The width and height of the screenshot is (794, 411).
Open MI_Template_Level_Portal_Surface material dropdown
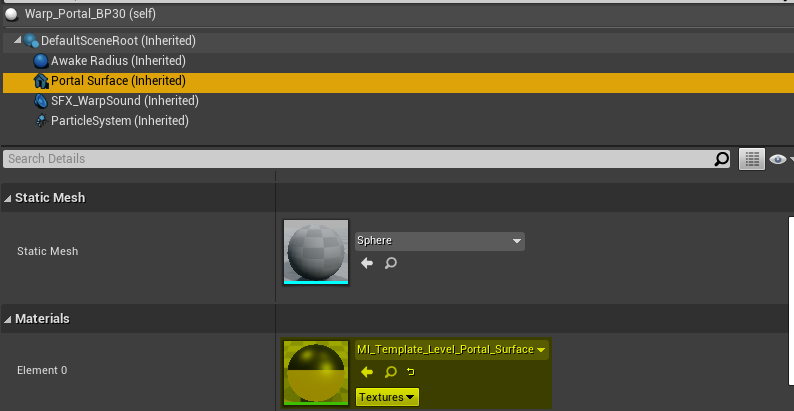451,350
